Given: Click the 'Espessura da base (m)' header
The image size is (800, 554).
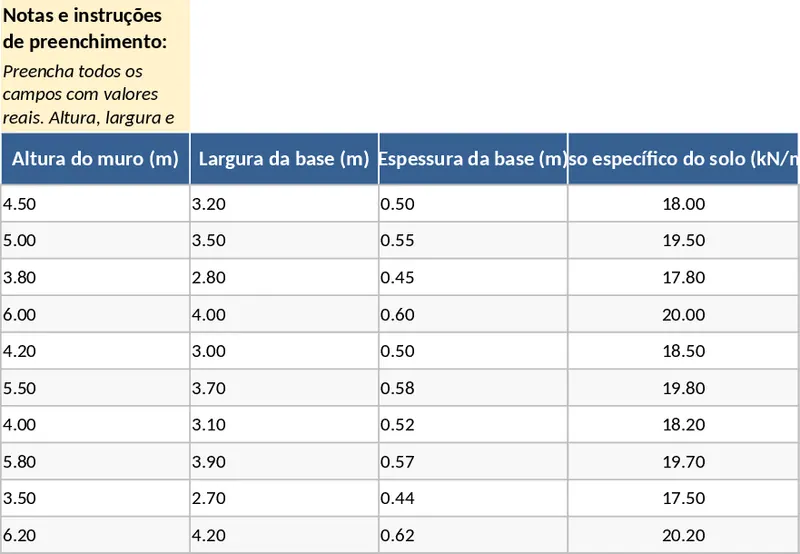Looking at the screenshot, I should tap(473, 158).
